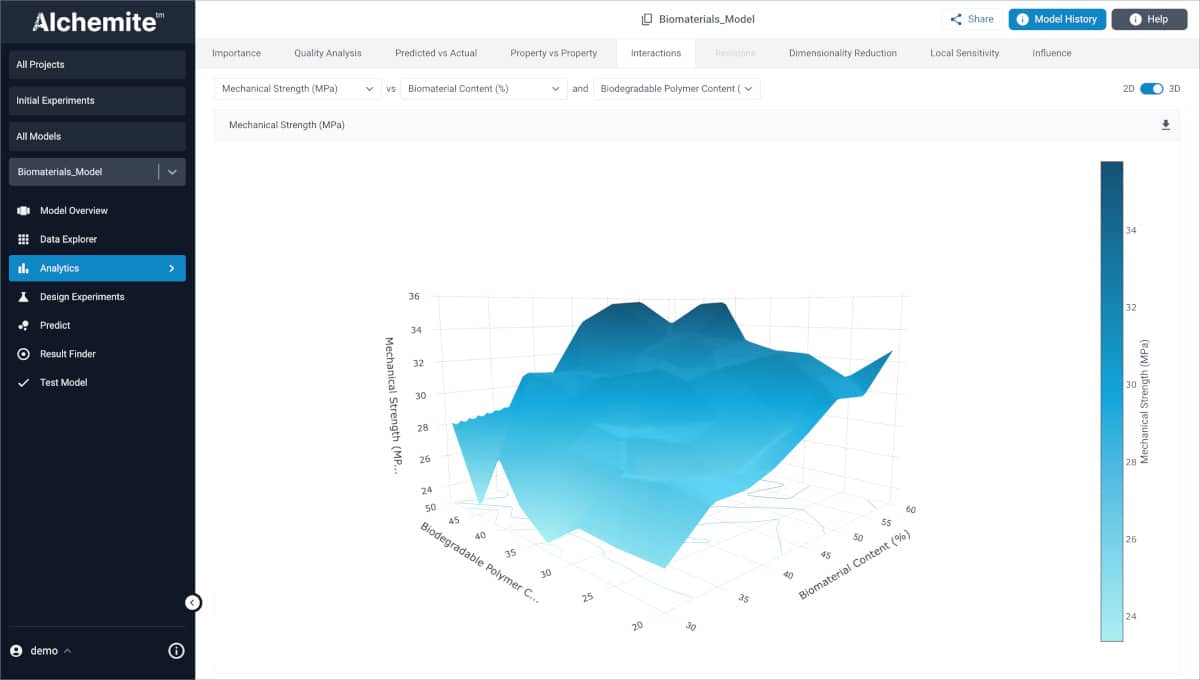The width and height of the screenshot is (1200, 680).
Task: Open Test Model checkmark icon
Action: click(23, 383)
